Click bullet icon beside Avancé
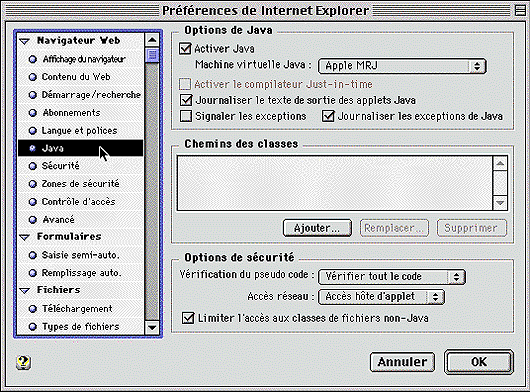Viewport: 530px width, 392px height. coord(32,220)
